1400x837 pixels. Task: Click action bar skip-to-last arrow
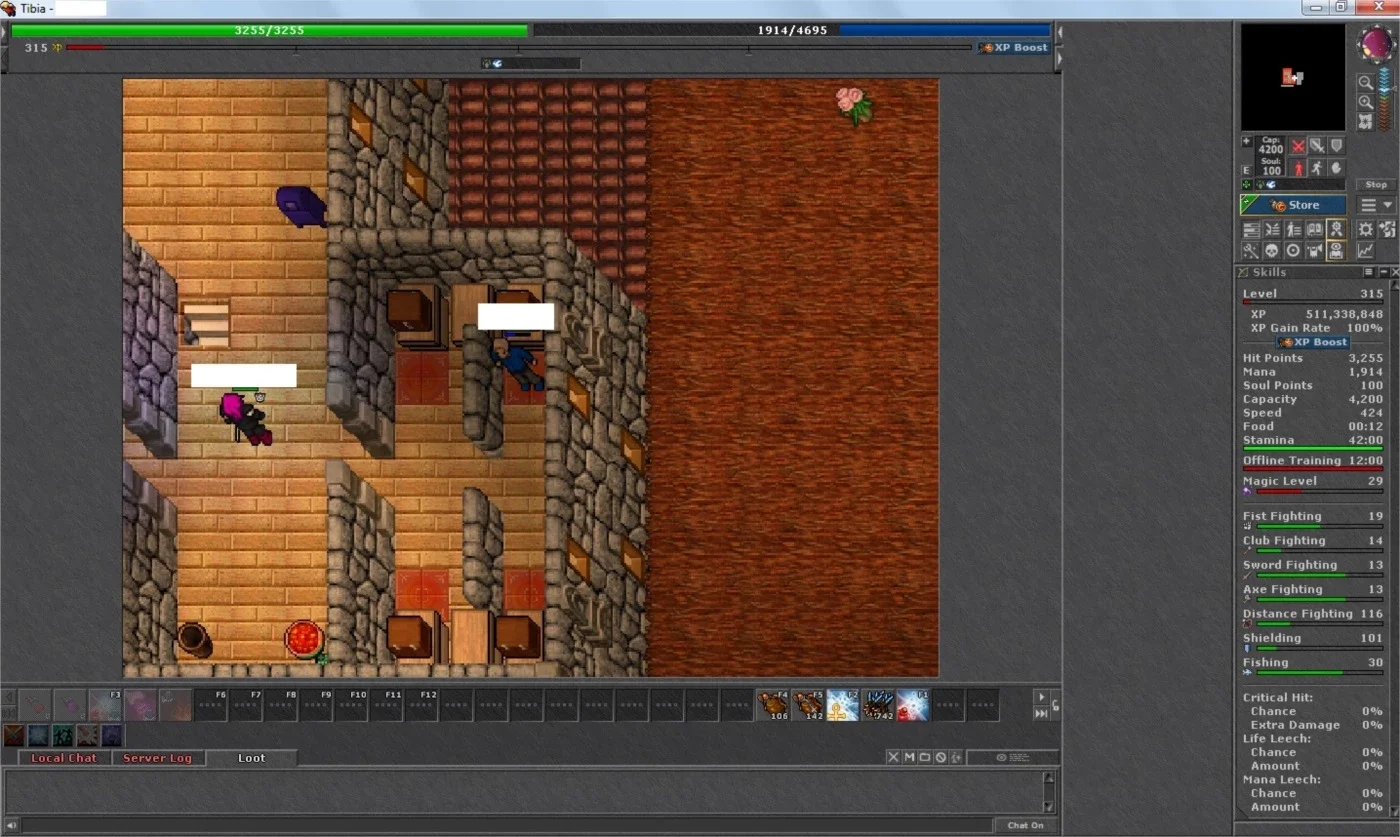(1042, 714)
